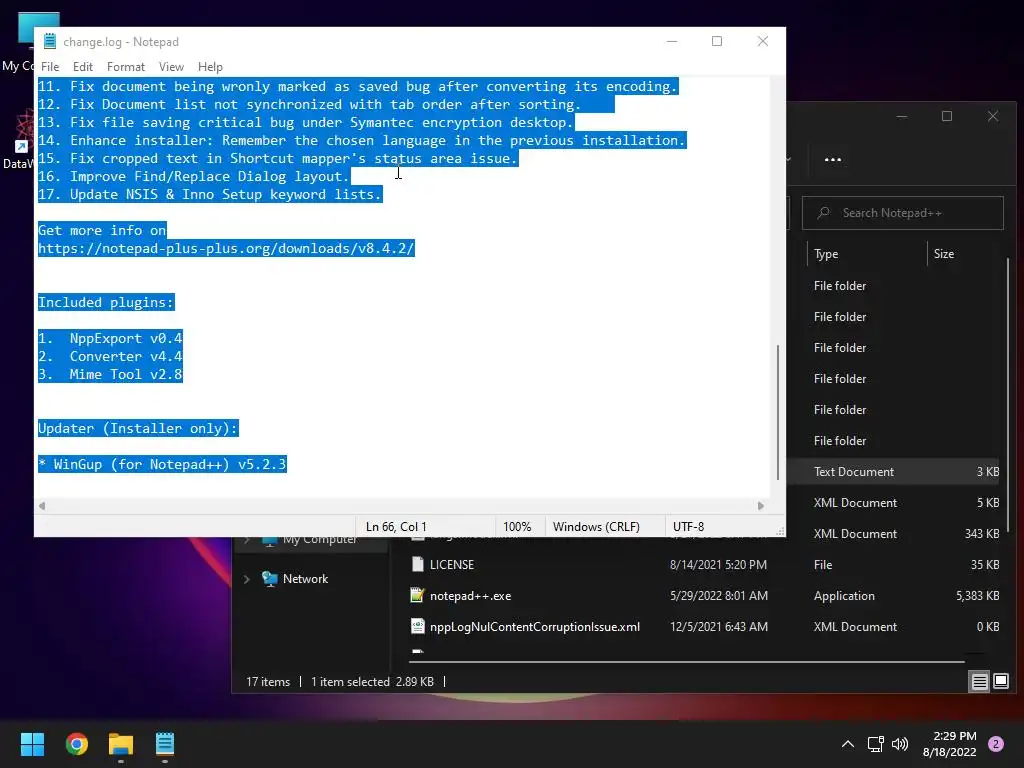Open the Edit menu in Notepad

click(x=82, y=67)
